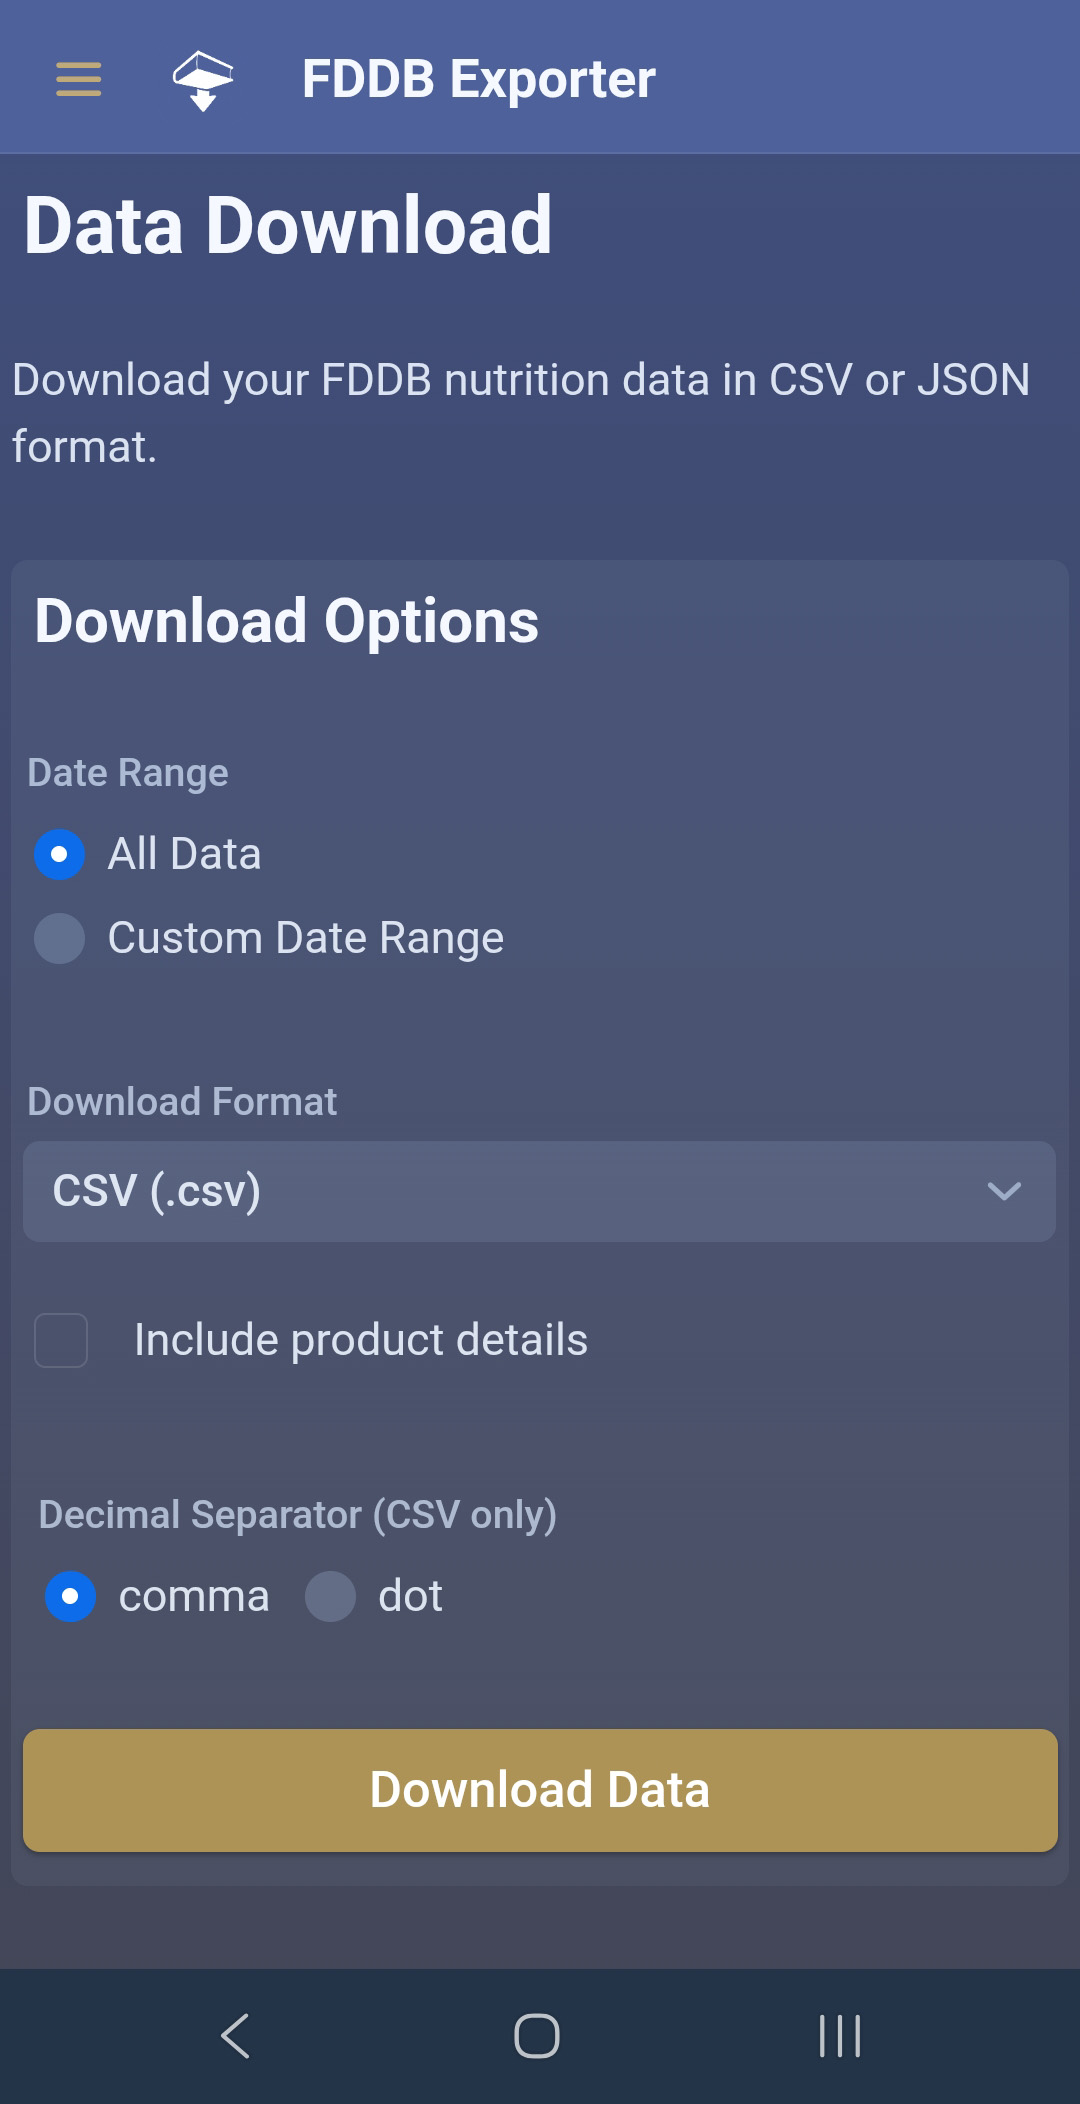Tap the All Data label text

(184, 854)
